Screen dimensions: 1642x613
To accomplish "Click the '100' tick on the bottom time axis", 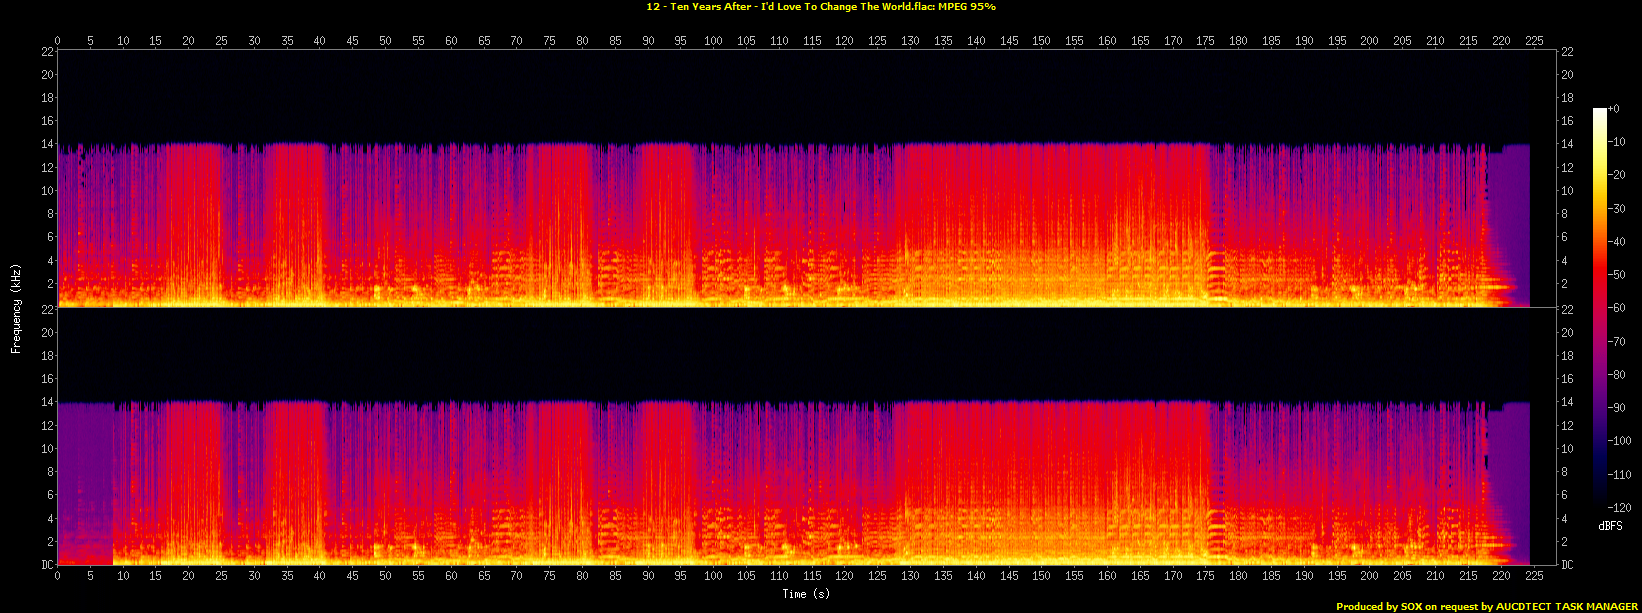I will coord(713,575).
